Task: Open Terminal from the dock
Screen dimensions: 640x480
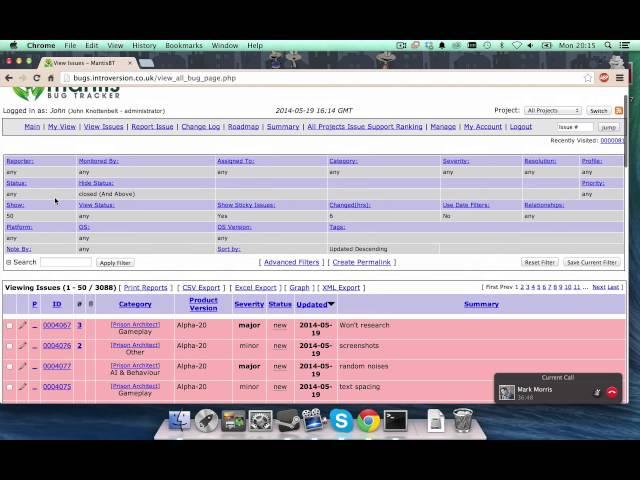Action: 395,420
